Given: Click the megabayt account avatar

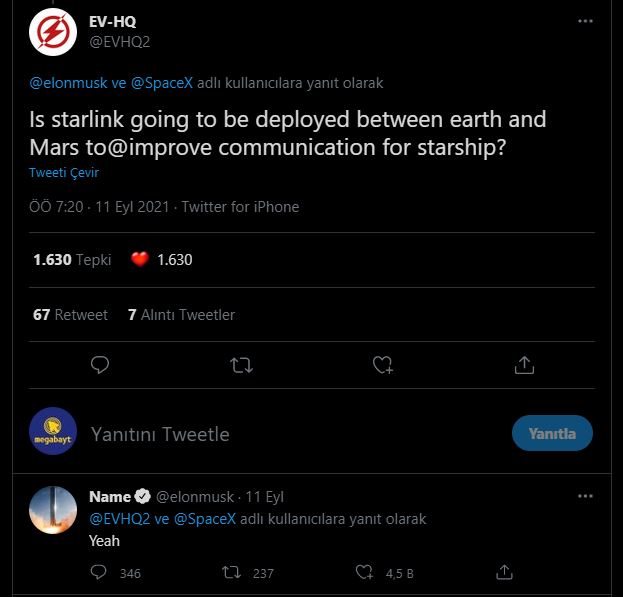Looking at the screenshot, I should point(53,433).
